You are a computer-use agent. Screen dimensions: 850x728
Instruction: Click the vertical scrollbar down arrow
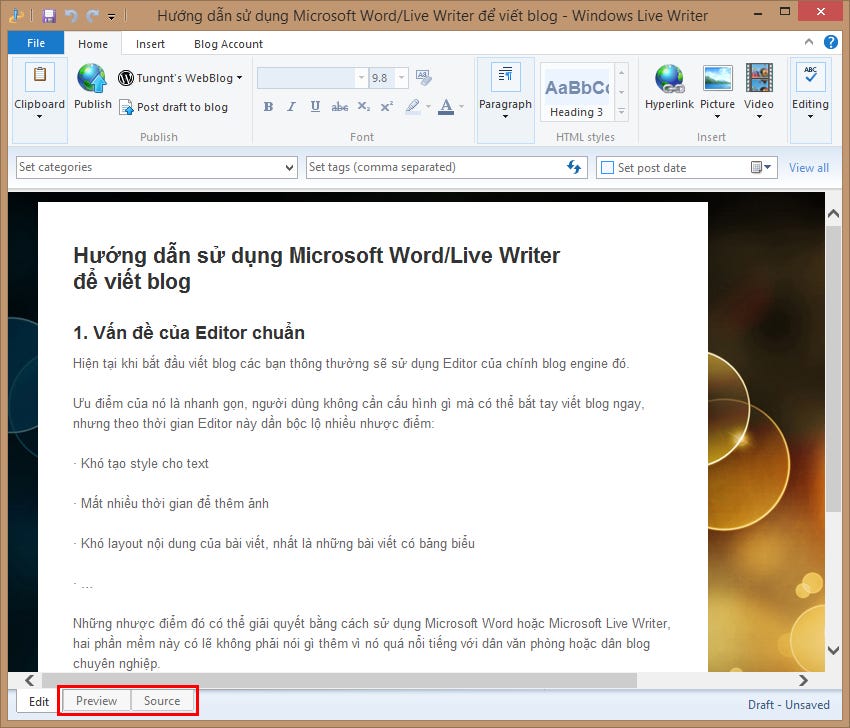coord(834,649)
